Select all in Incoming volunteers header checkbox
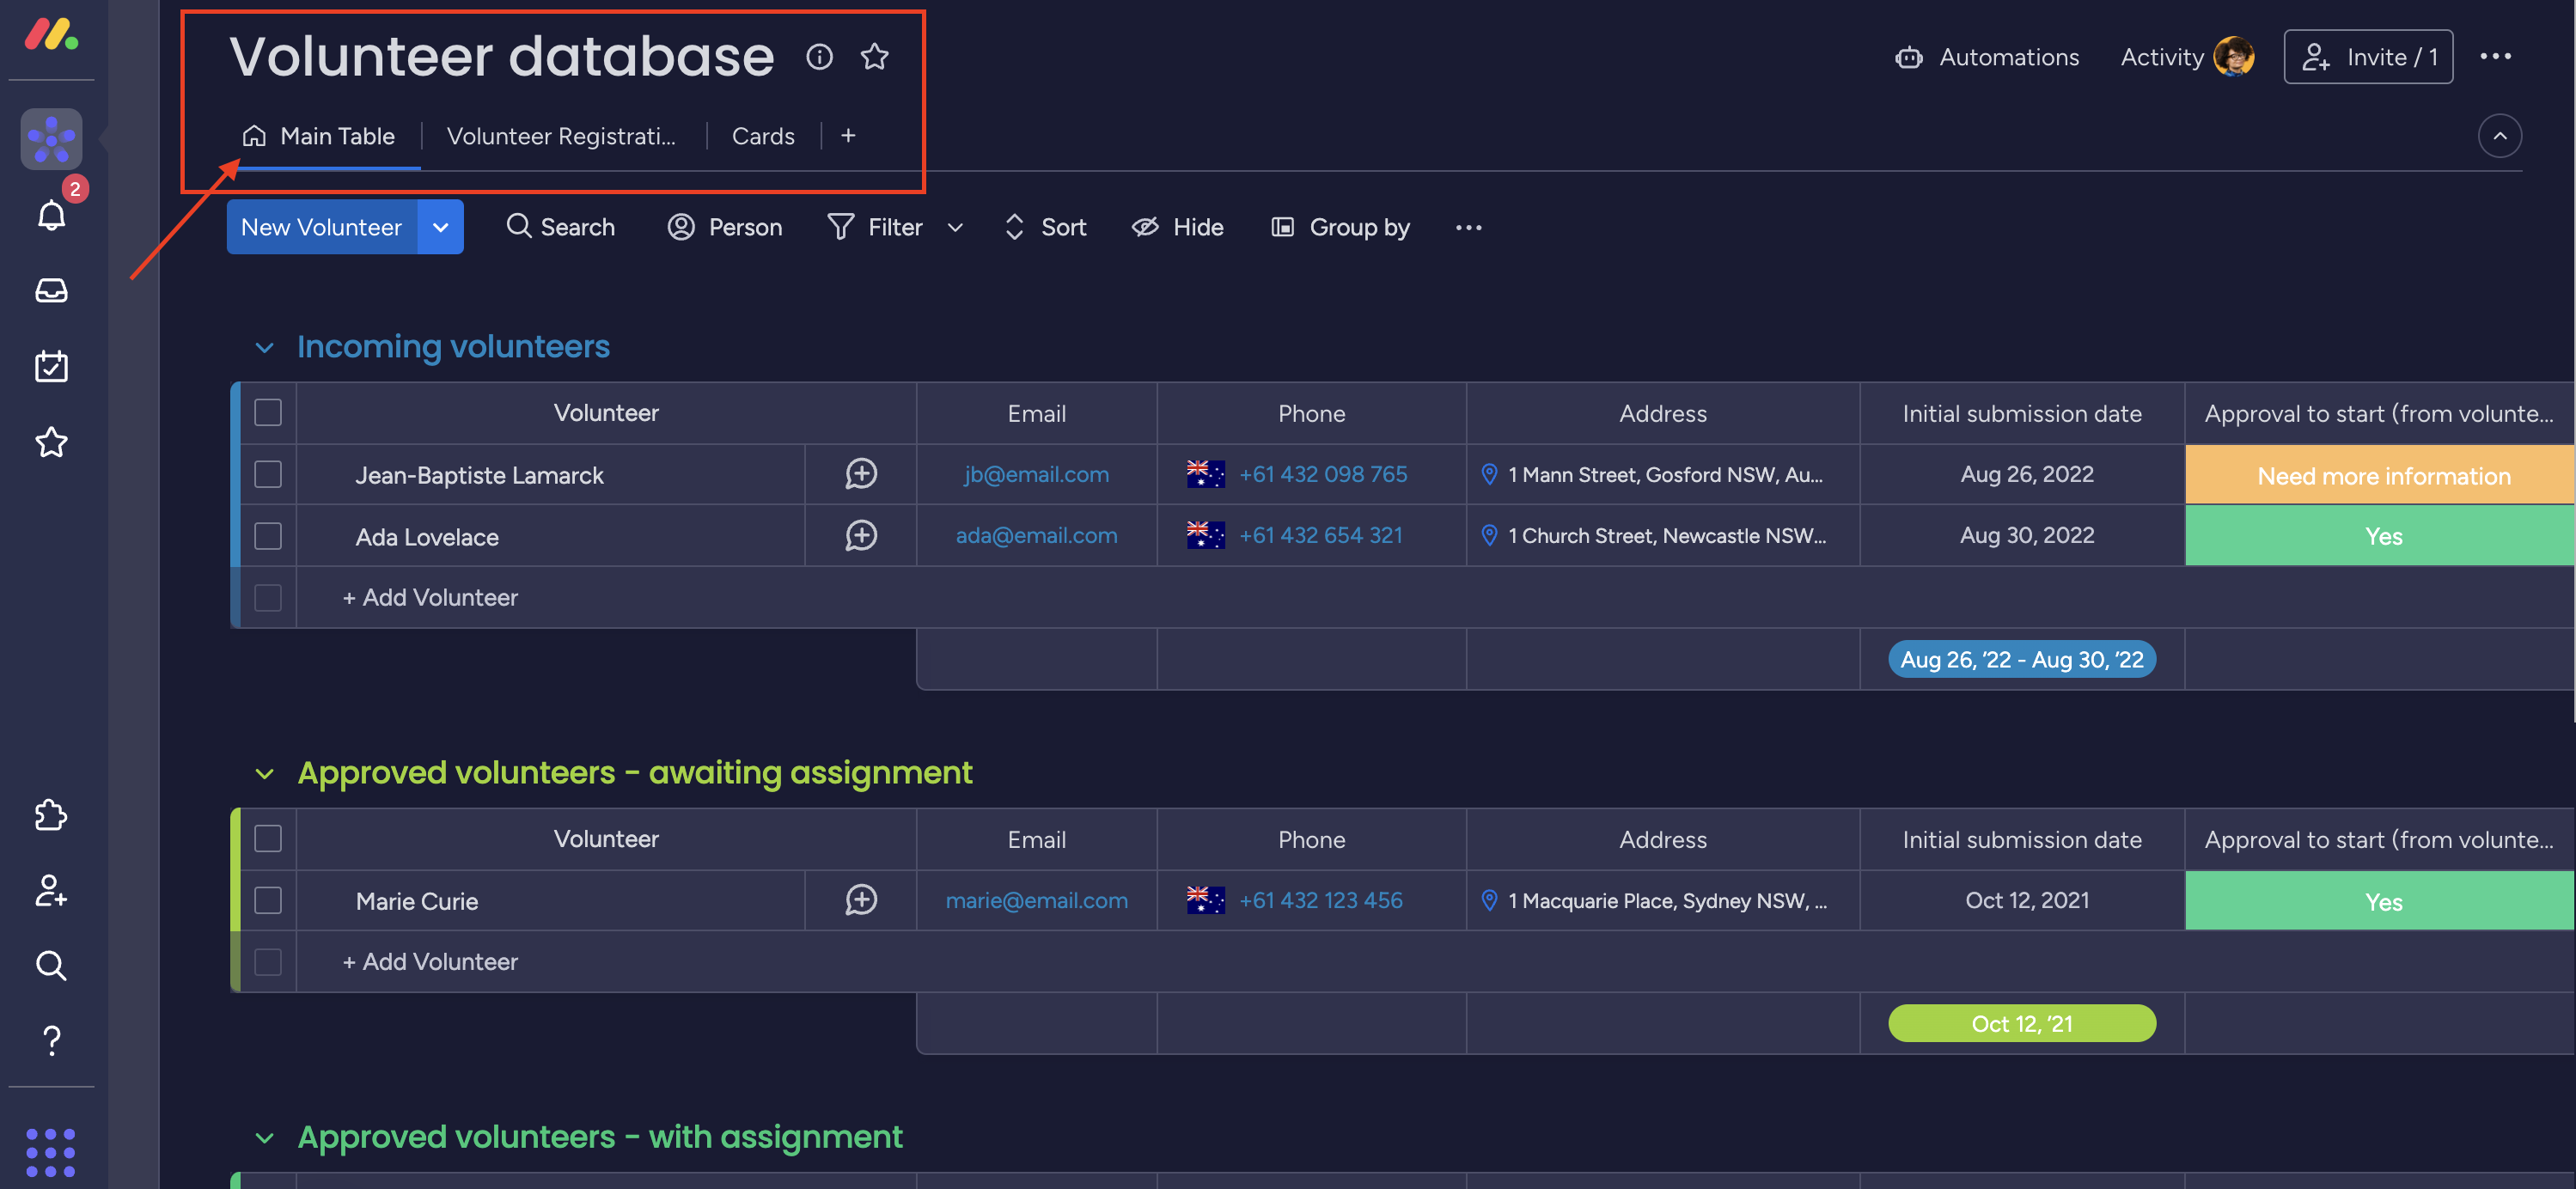 (x=268, y=412)
